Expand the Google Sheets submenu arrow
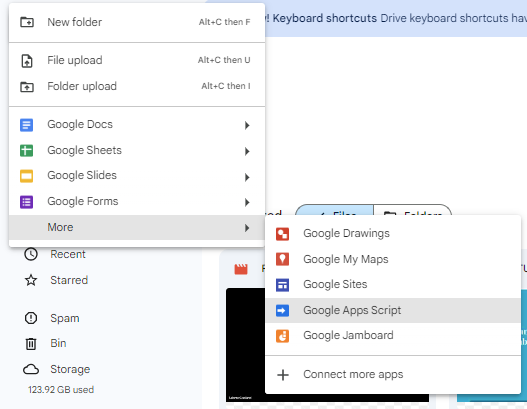This screenshot has height=409, width=527. pos(247,151)
